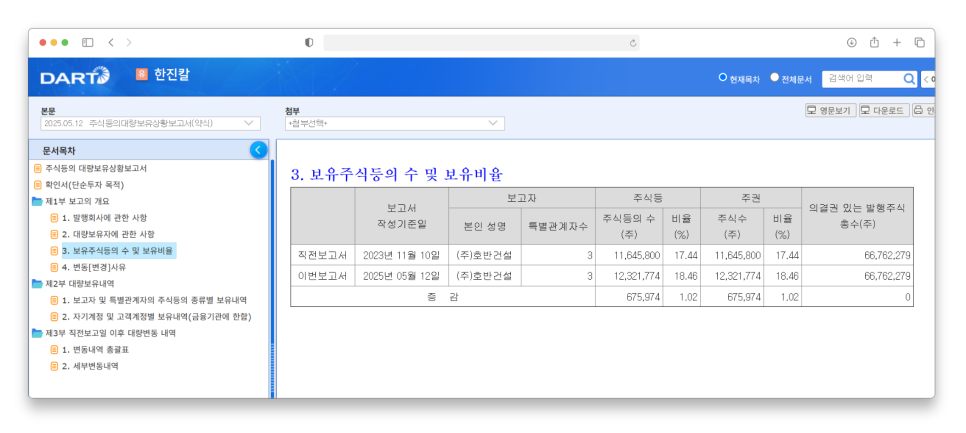This screenshot has height=433, width=966.
Task: Click the orange badge beside 한진칼
Action: point(142,75)
